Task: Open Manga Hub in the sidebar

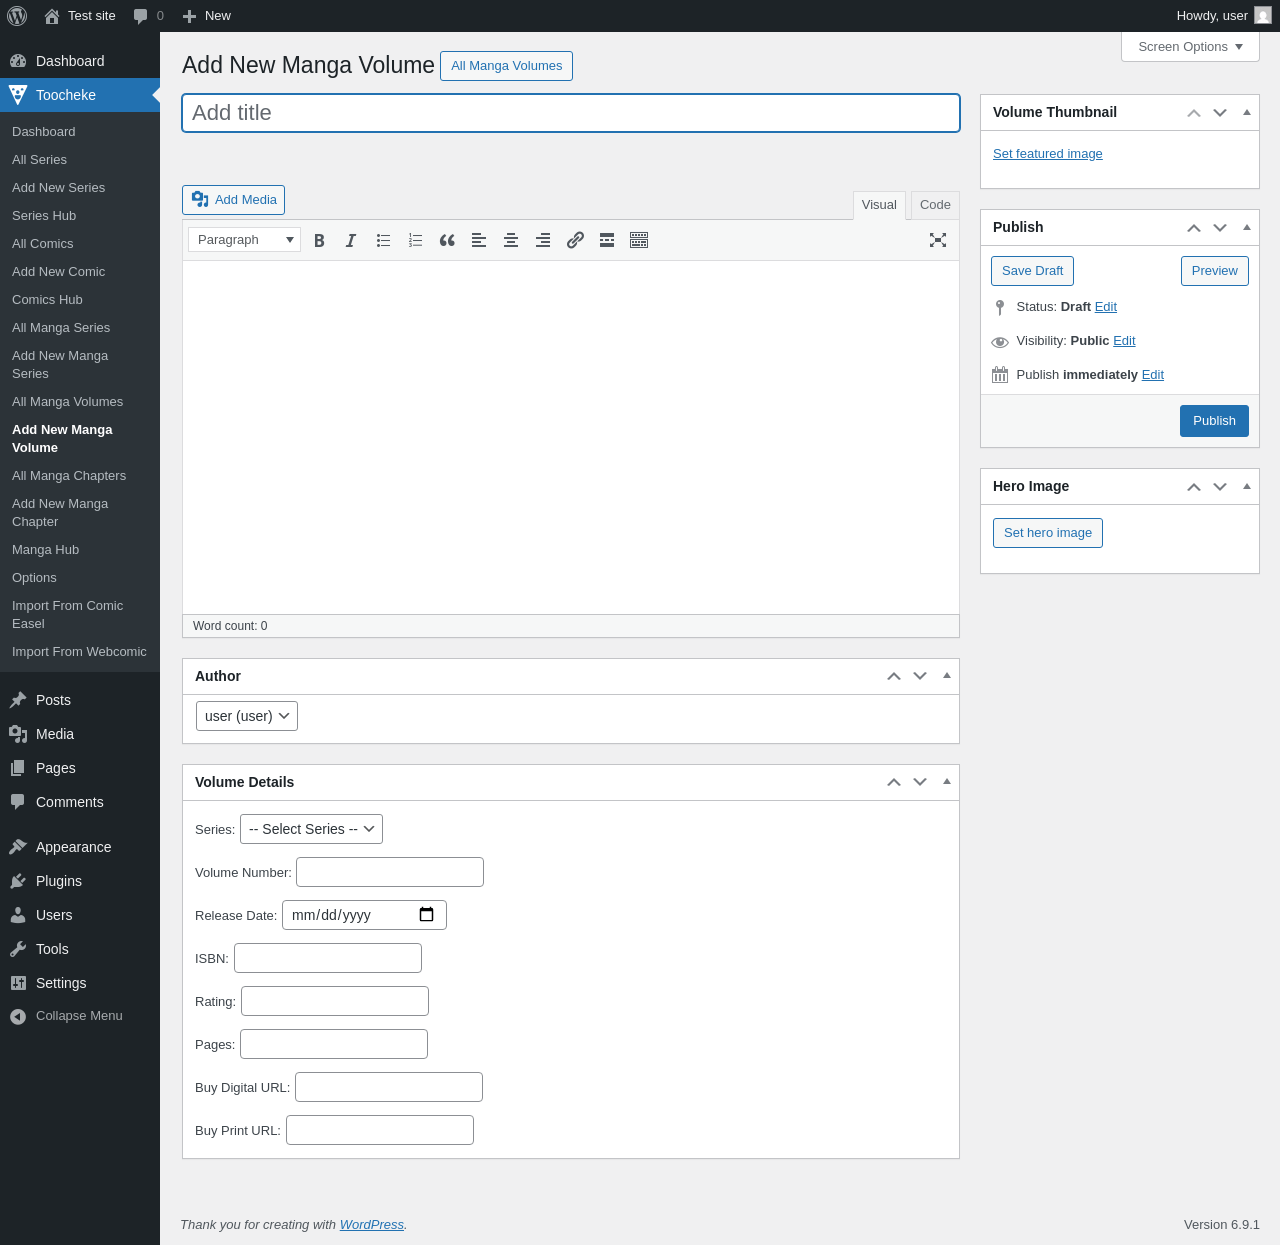Action: 45,550
